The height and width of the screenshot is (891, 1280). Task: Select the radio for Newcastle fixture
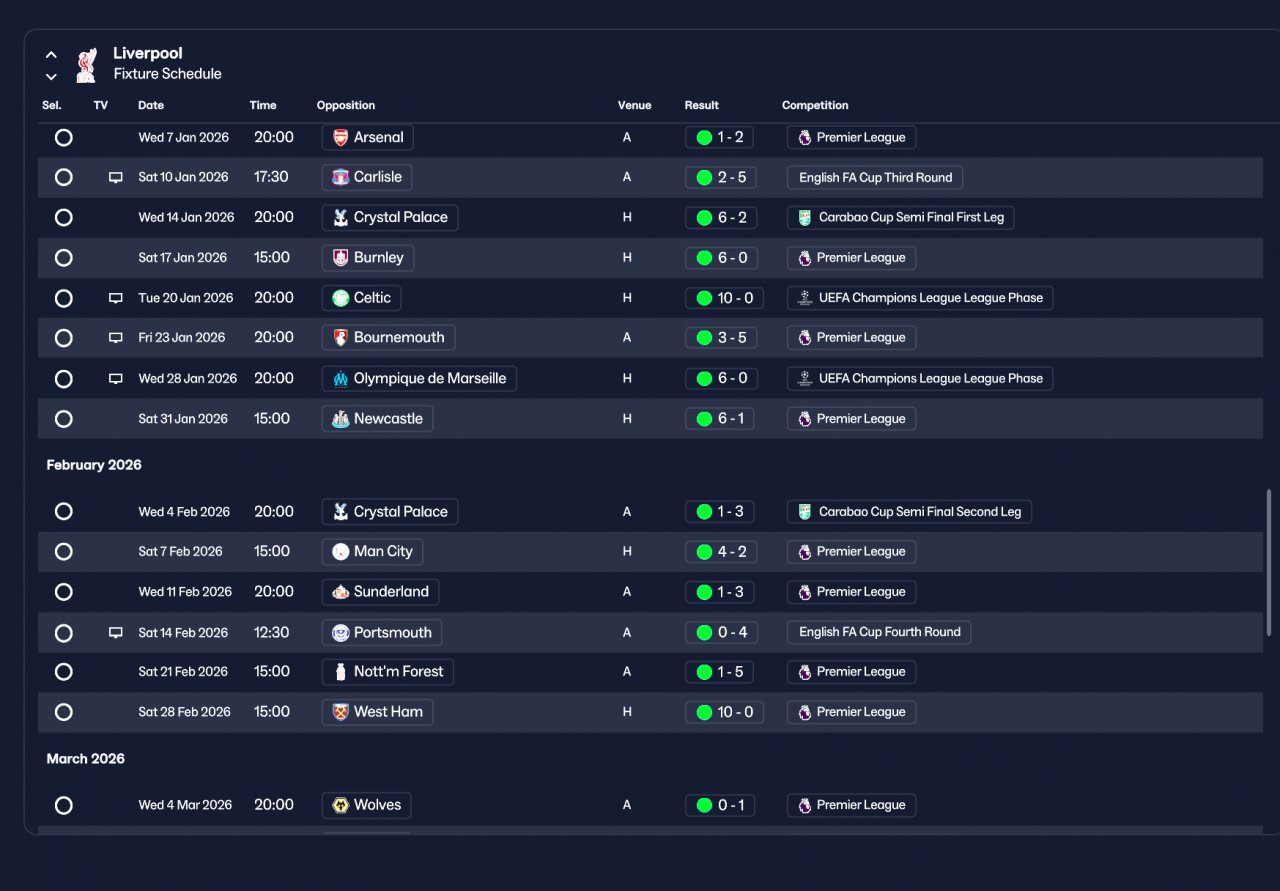[64, 419]
